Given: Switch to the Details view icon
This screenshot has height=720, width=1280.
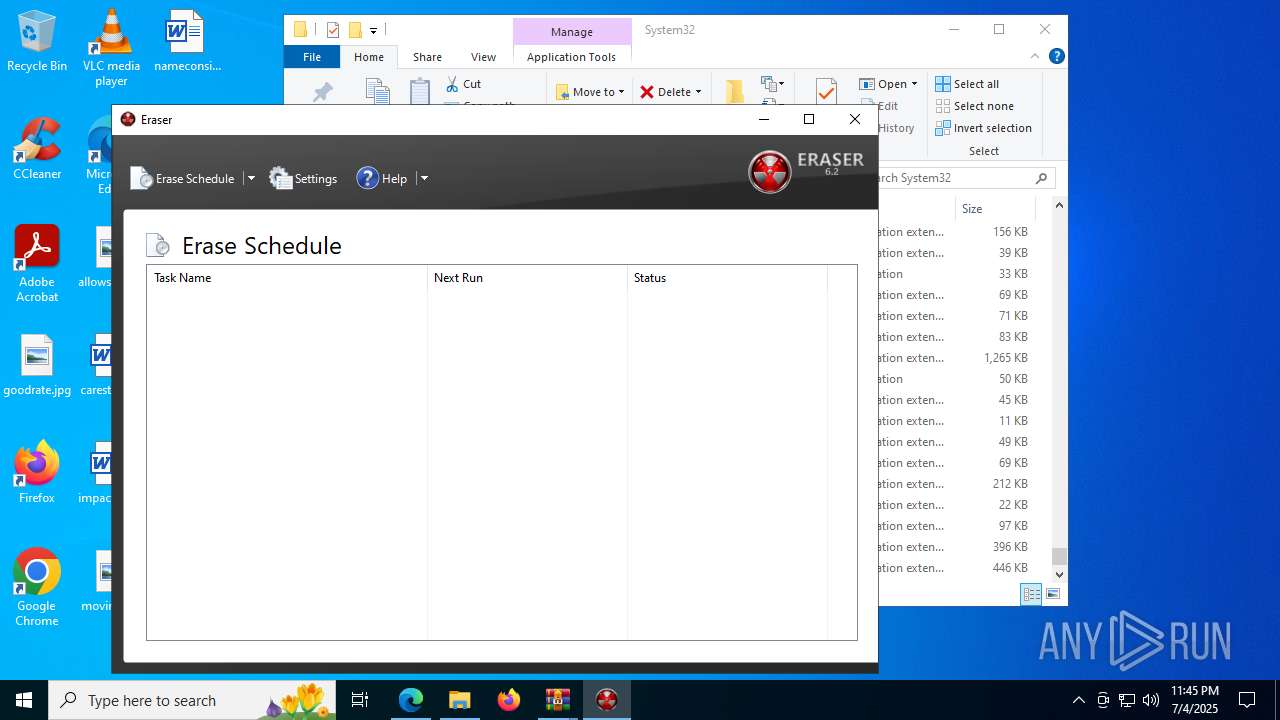Looking at the screenshot, I should 1031,594.
